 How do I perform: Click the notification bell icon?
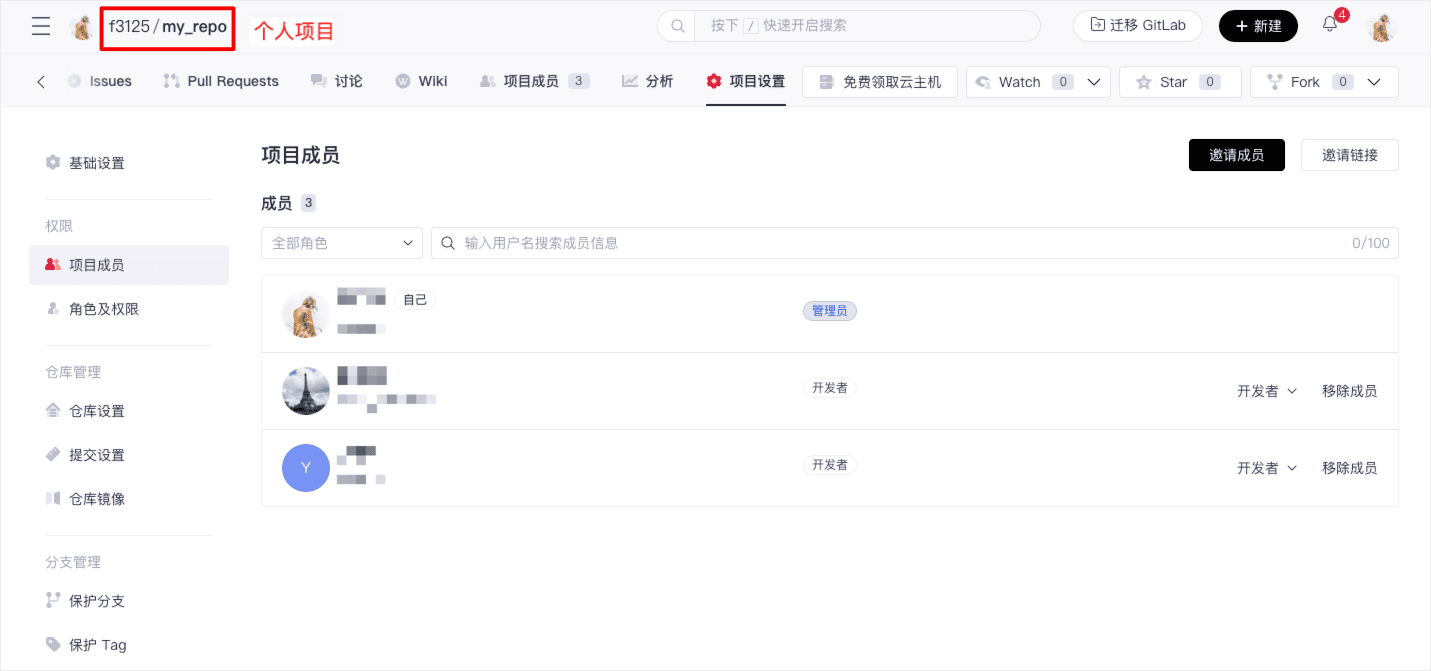click(x=1330, y=25)
